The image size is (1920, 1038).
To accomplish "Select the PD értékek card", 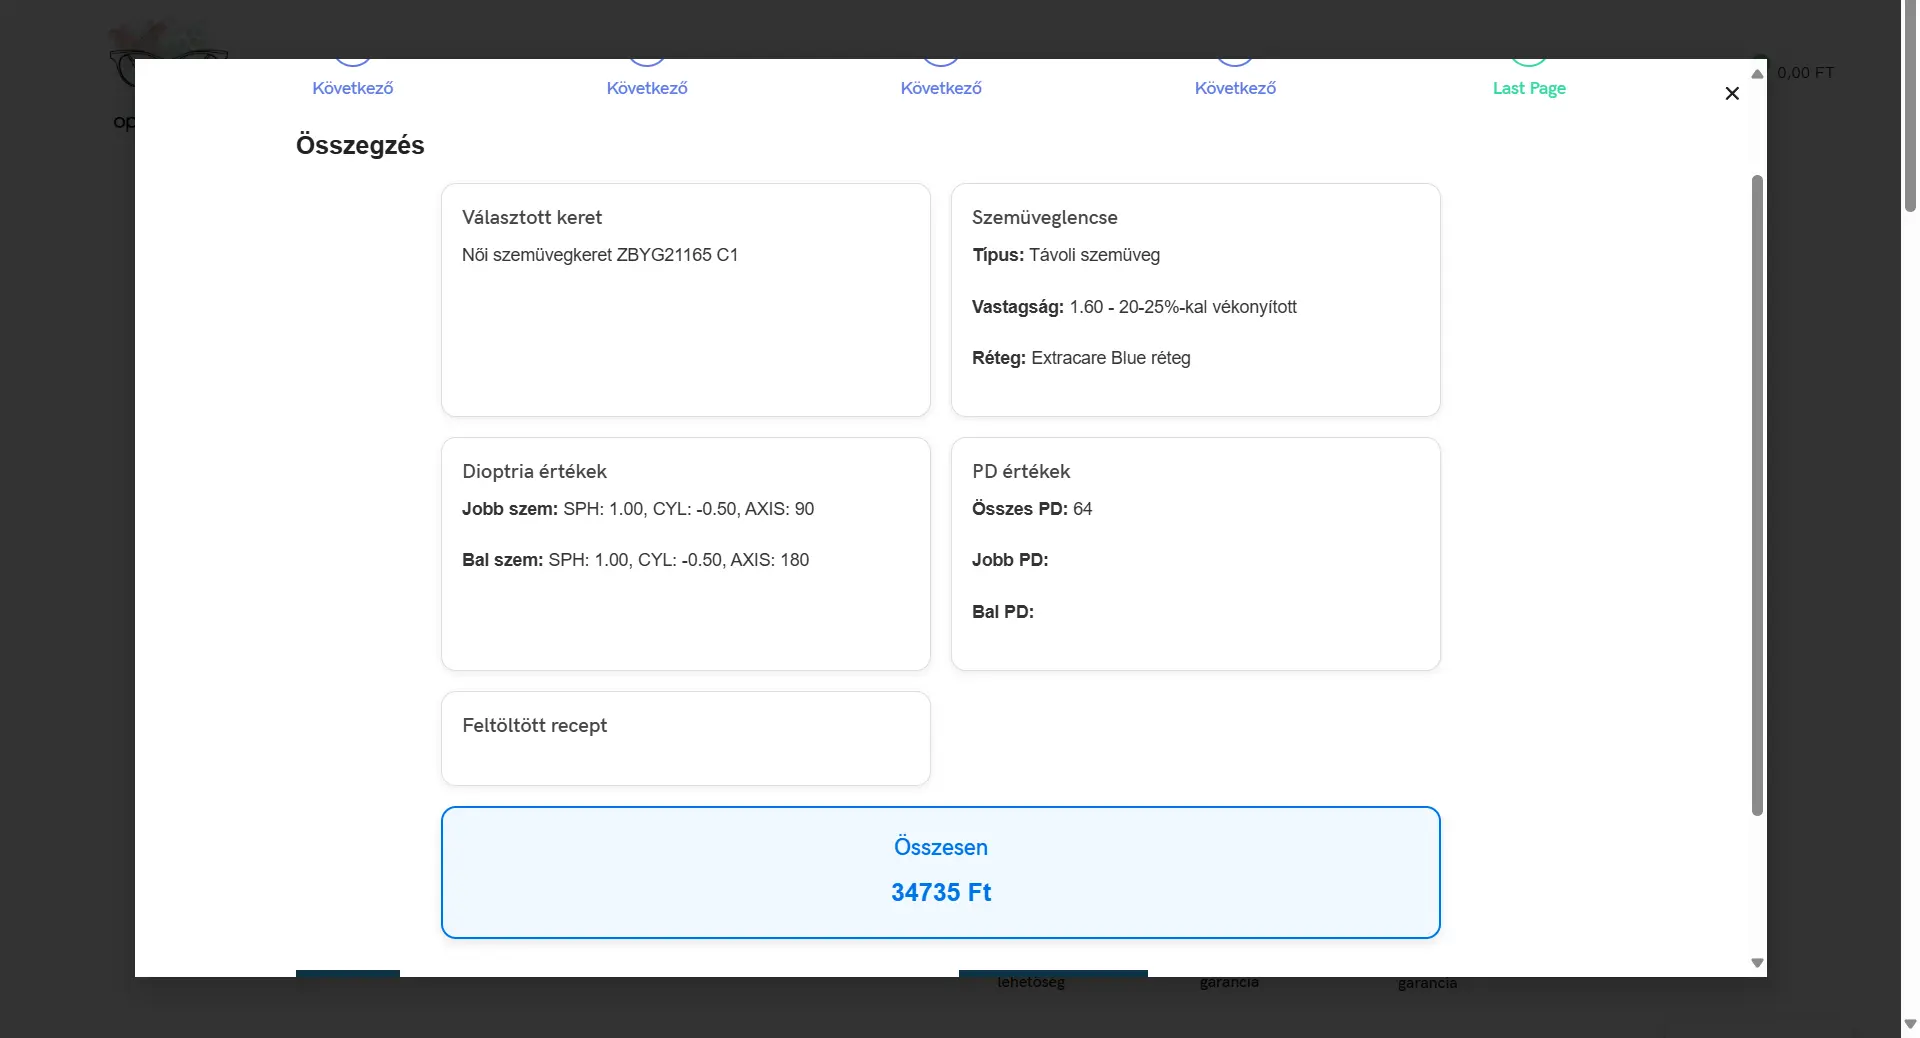I will point(1195,554).
